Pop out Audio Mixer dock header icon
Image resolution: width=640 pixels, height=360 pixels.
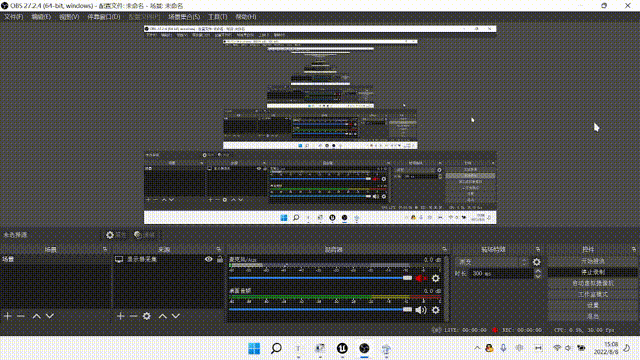coord(444,249)
